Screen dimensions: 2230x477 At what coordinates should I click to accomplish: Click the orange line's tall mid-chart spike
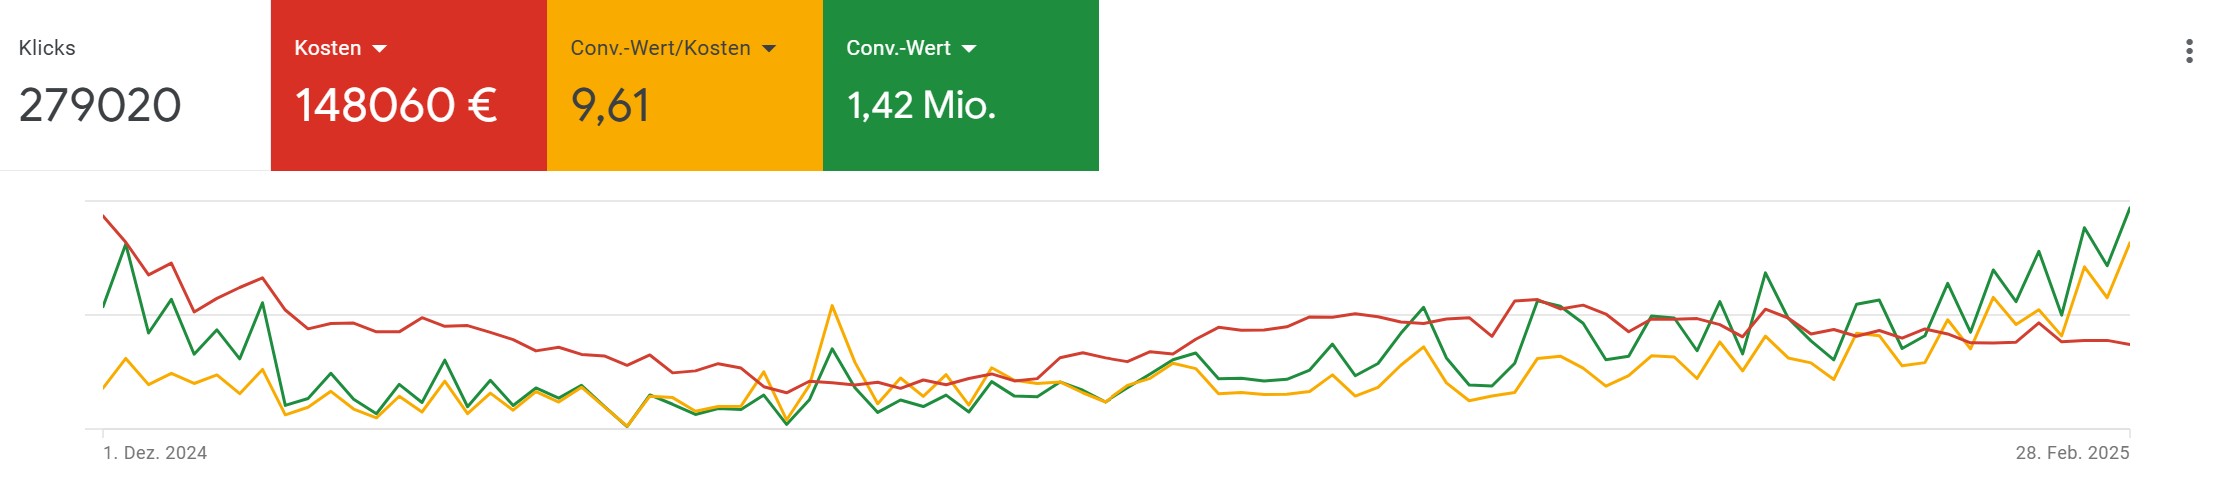coord(832,306)
